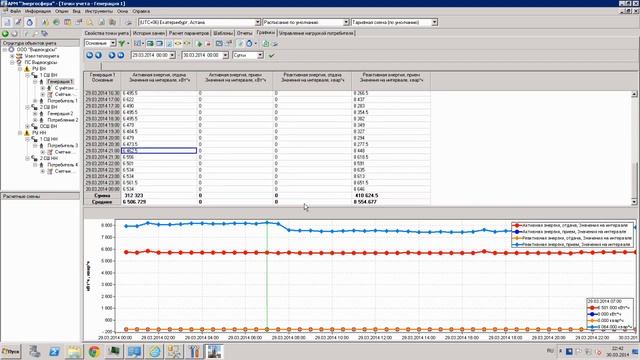
Task: Open the start date 29.03.2014 00:00 picker arrow
Action: (x=172, y=55)
